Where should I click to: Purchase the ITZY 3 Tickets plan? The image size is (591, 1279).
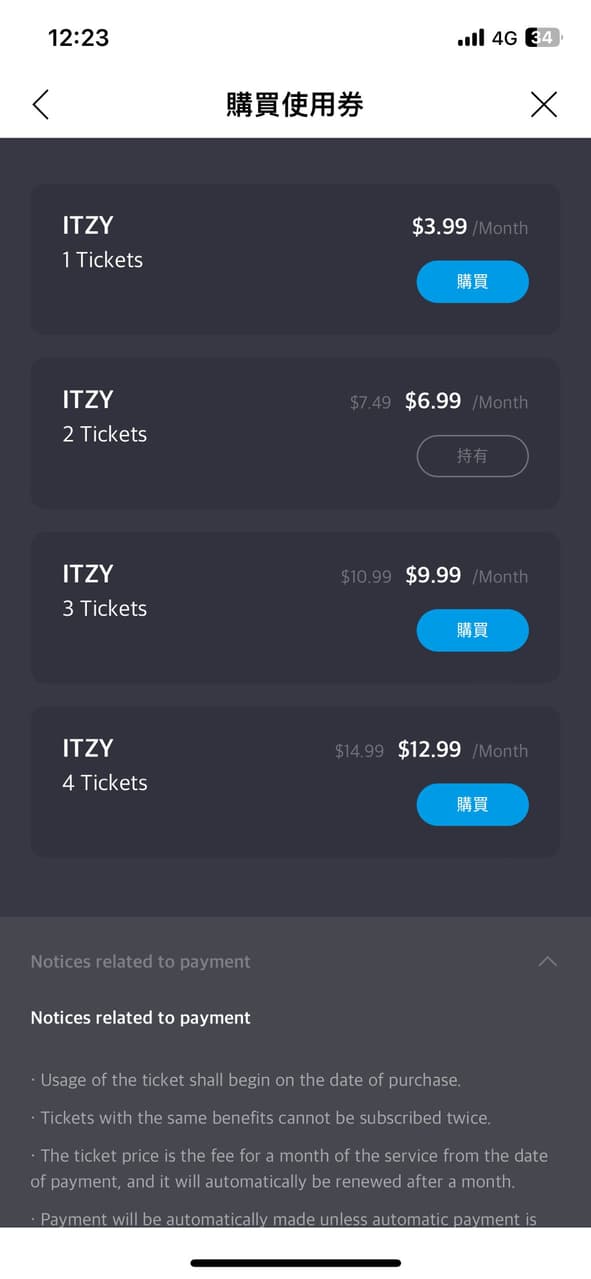(472, 630)
